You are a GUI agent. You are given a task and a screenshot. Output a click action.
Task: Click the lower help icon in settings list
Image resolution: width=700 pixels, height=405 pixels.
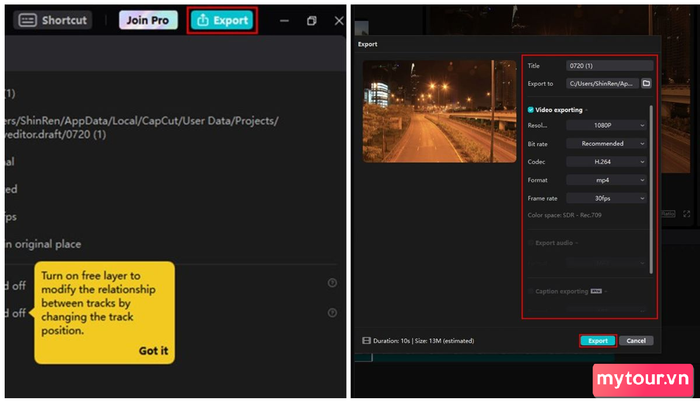point(332,312)
